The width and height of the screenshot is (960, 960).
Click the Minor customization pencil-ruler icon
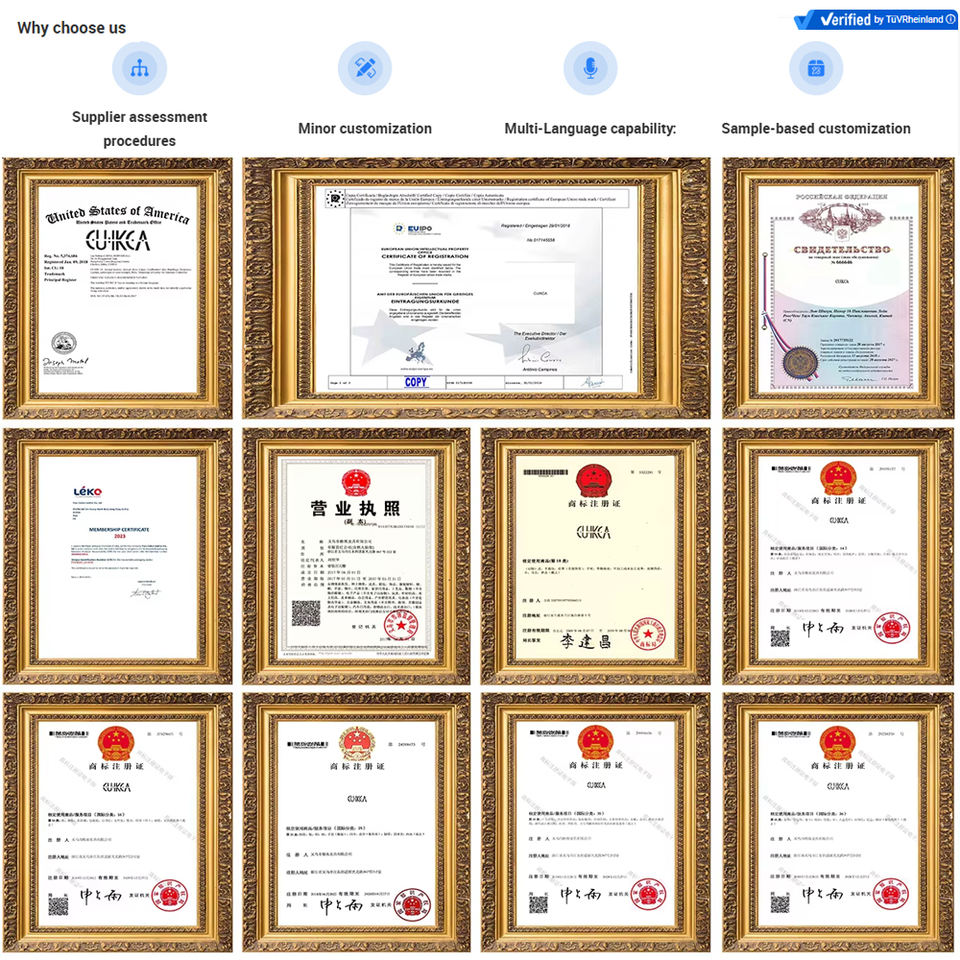(x=365, y=68)
